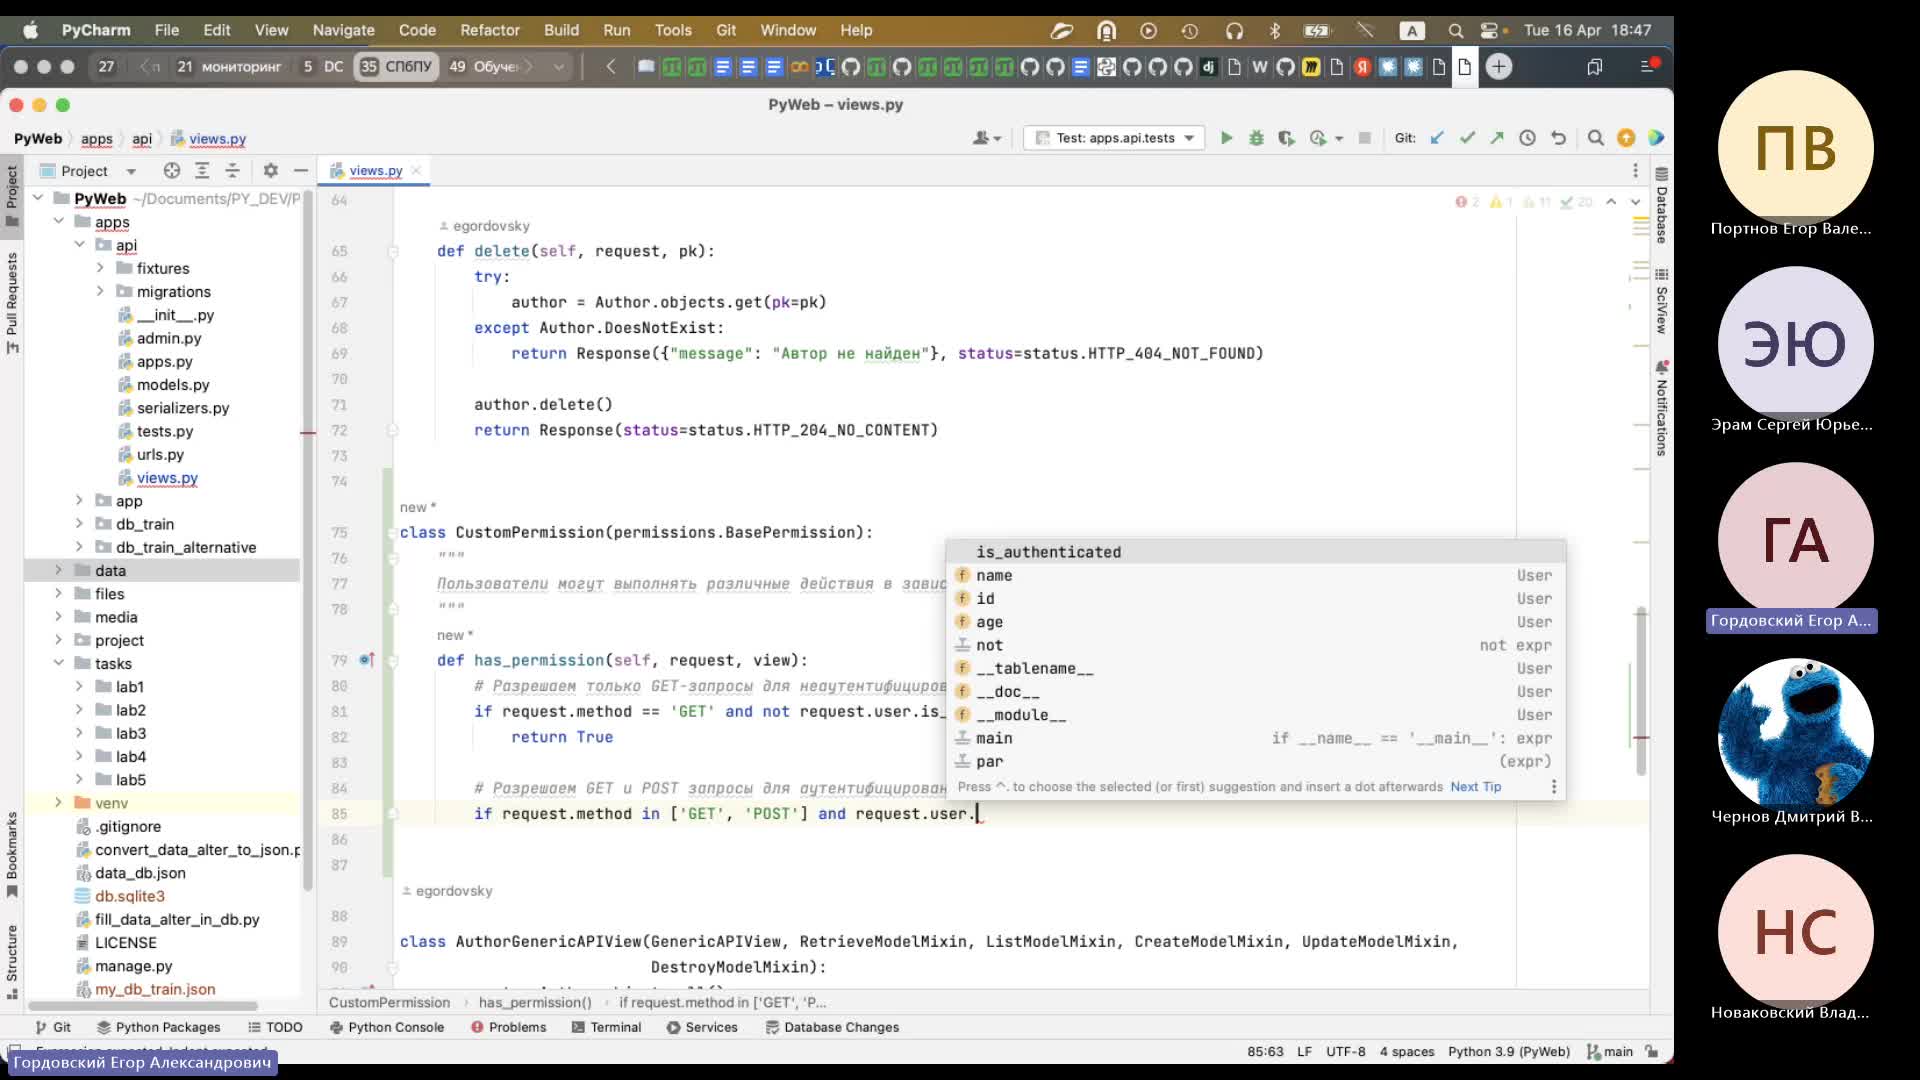Expand the fixtures folder
The height and width of the screenshot is (1080, 1920).
(x=100, y=268)
